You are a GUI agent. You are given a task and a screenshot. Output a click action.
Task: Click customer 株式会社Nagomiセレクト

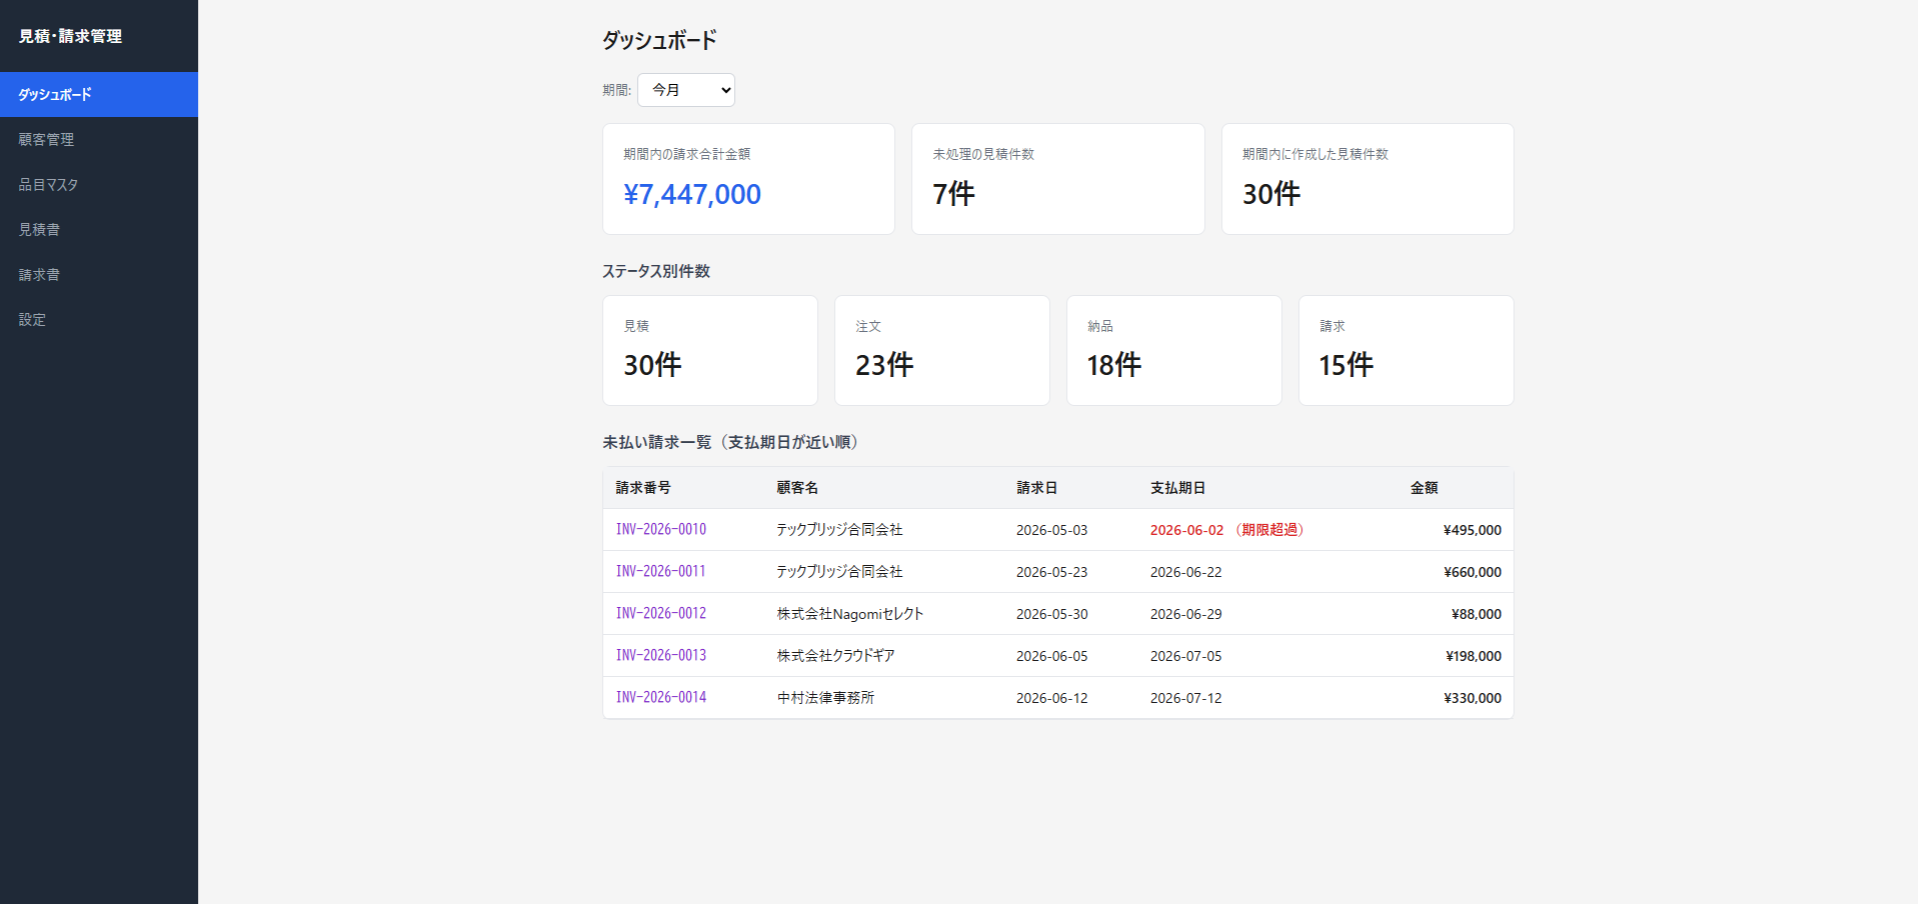[850, 614]
